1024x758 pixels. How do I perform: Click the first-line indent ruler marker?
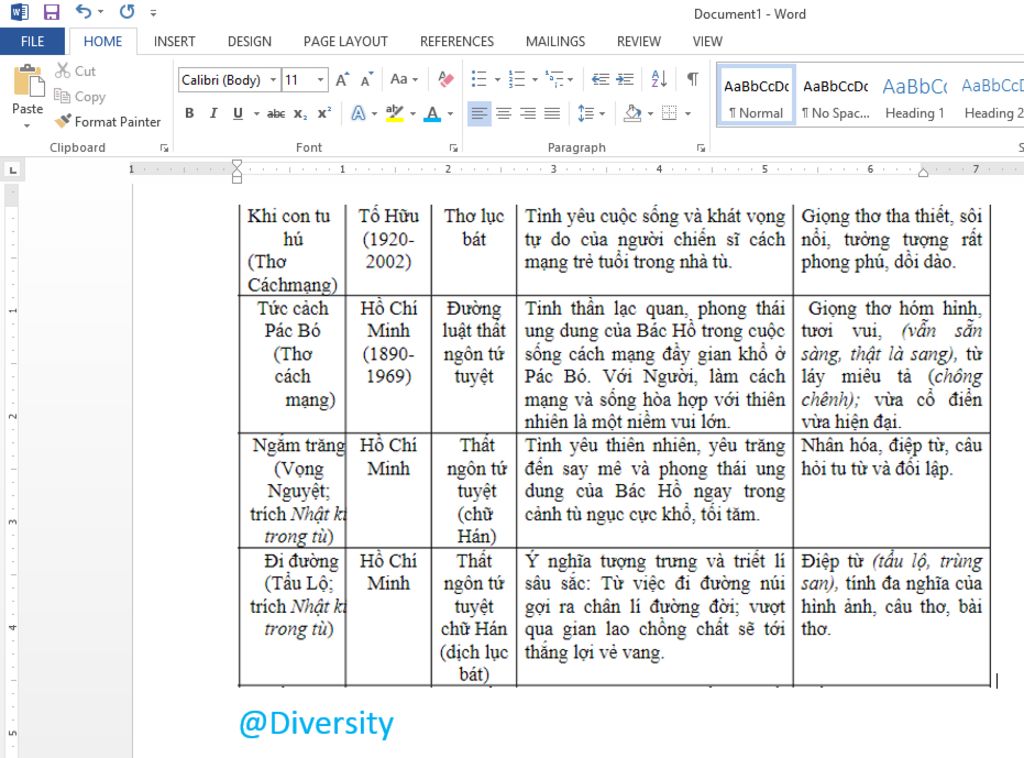click(237, 165)
